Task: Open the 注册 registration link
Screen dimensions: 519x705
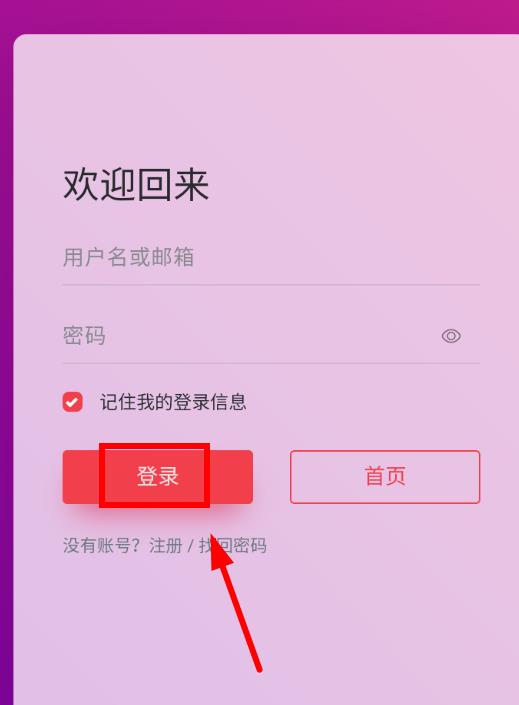Action: coord(166,546)
